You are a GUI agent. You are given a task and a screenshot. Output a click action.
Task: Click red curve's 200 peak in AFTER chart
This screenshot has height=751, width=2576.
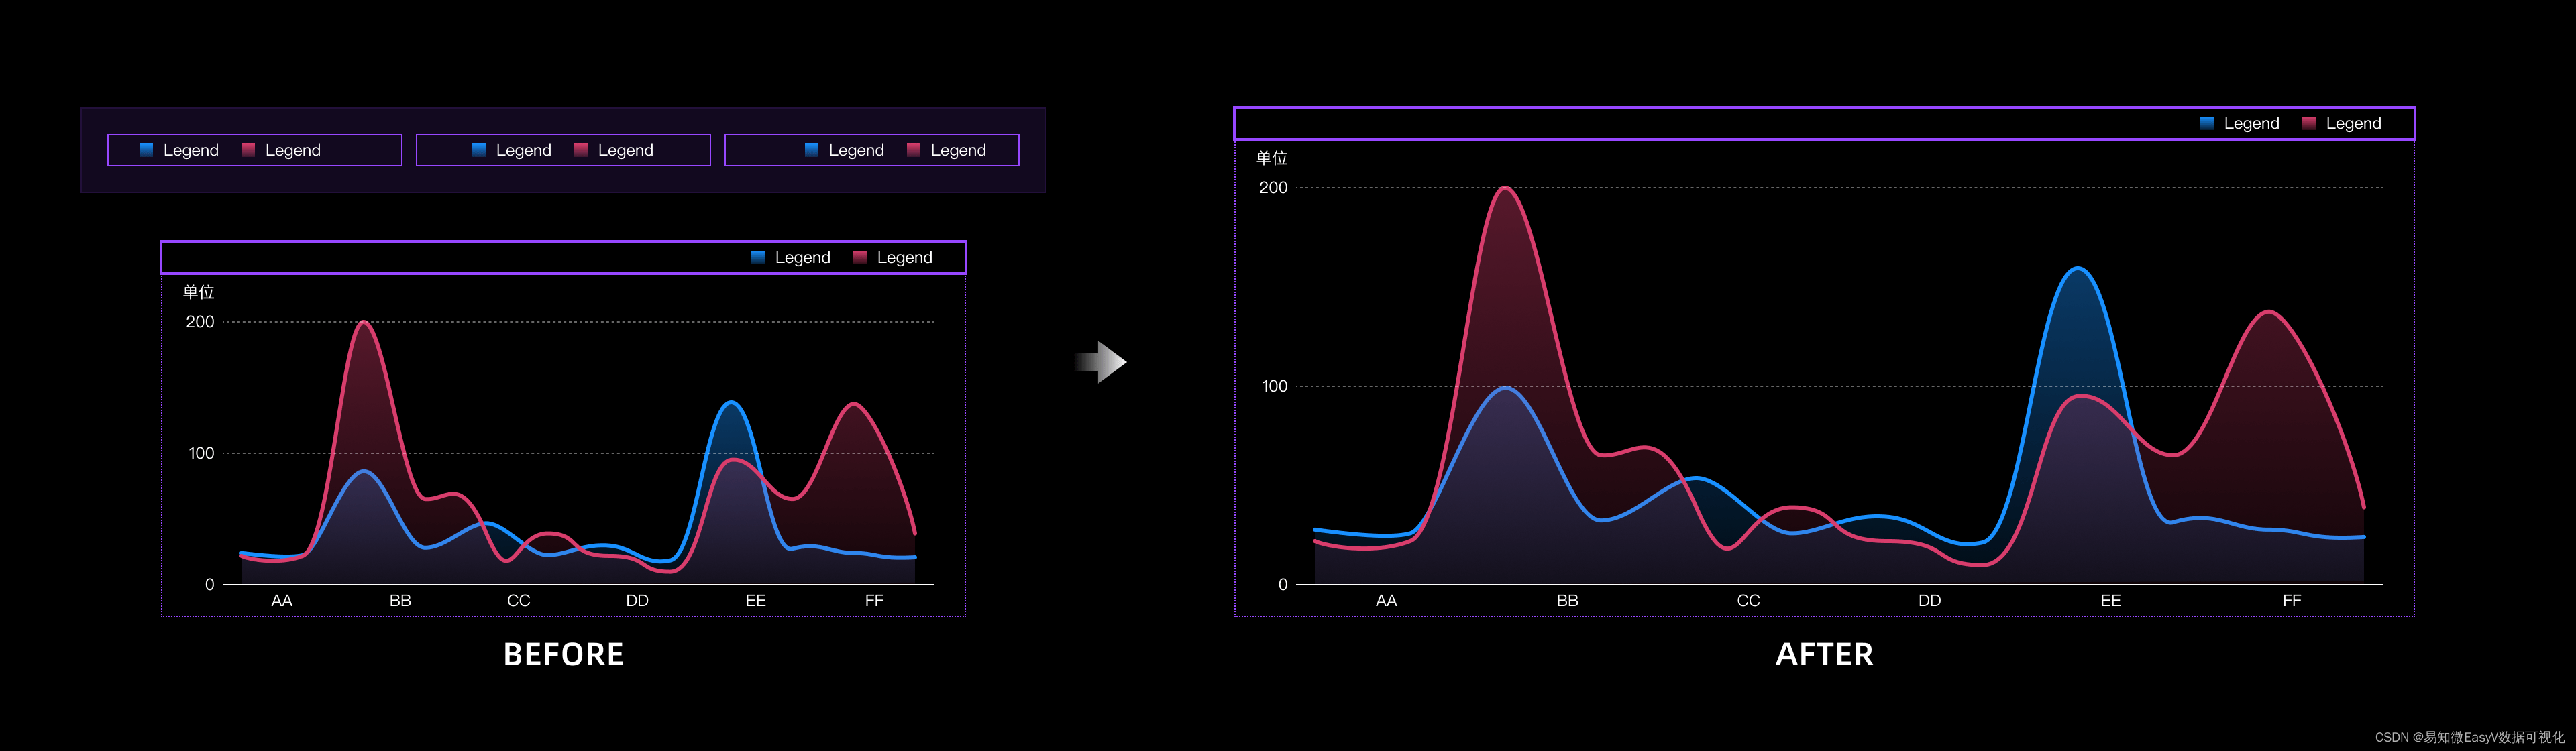click(1505, 188)
